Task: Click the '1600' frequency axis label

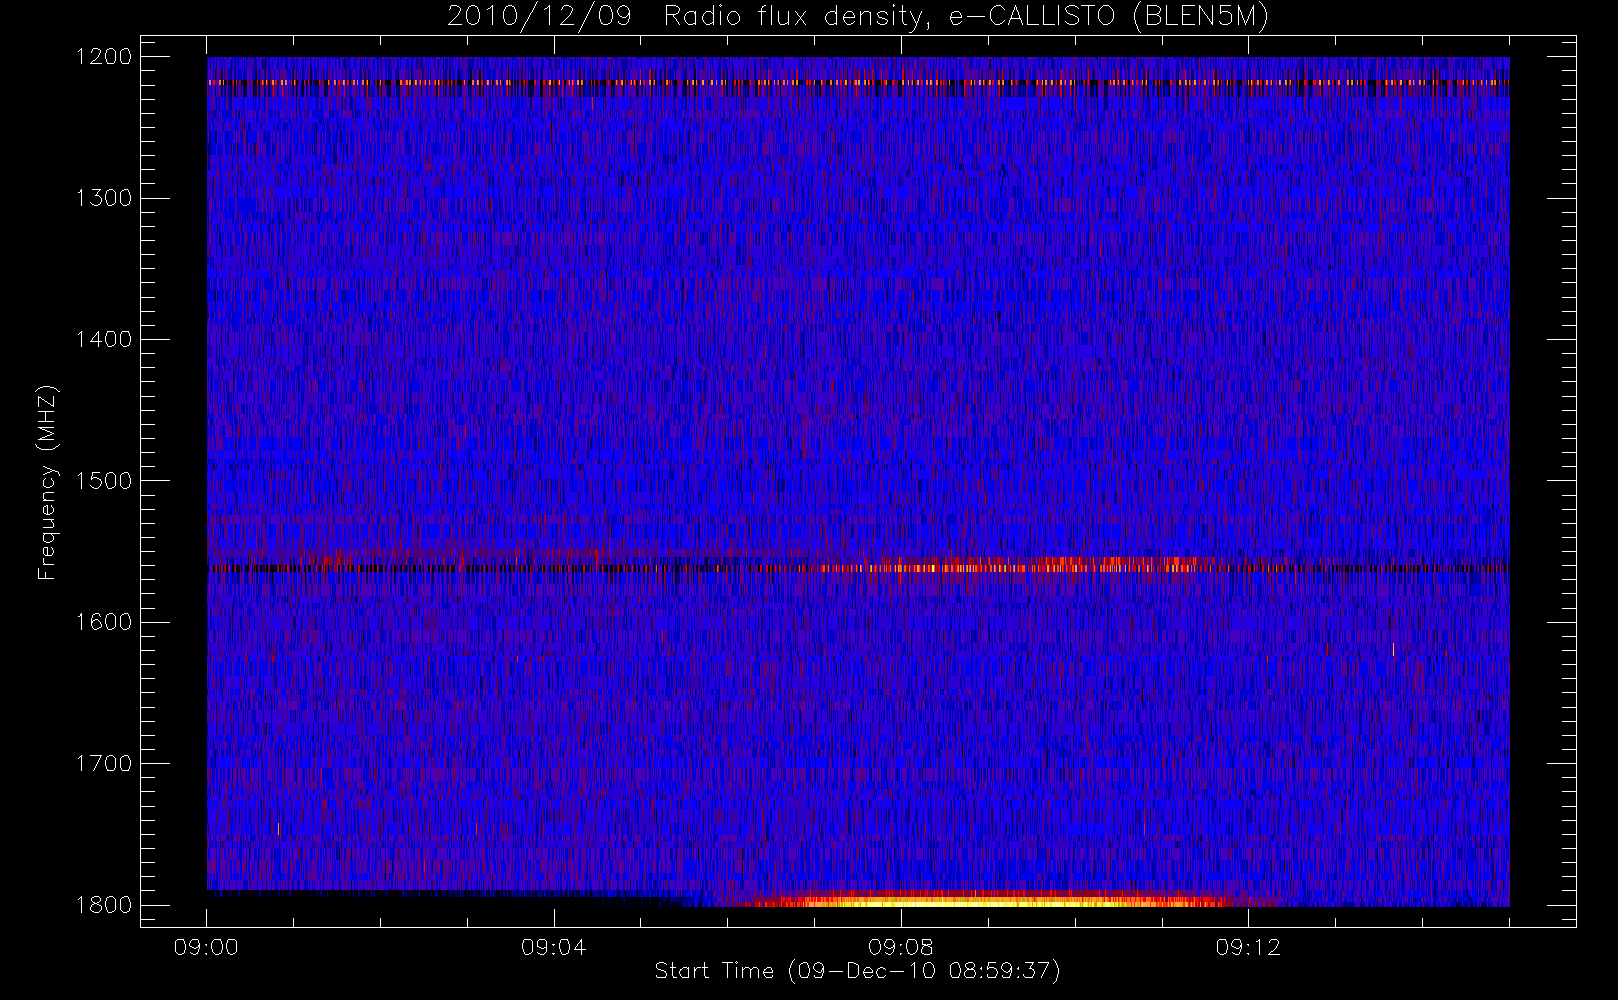Action: coord(104,622)
